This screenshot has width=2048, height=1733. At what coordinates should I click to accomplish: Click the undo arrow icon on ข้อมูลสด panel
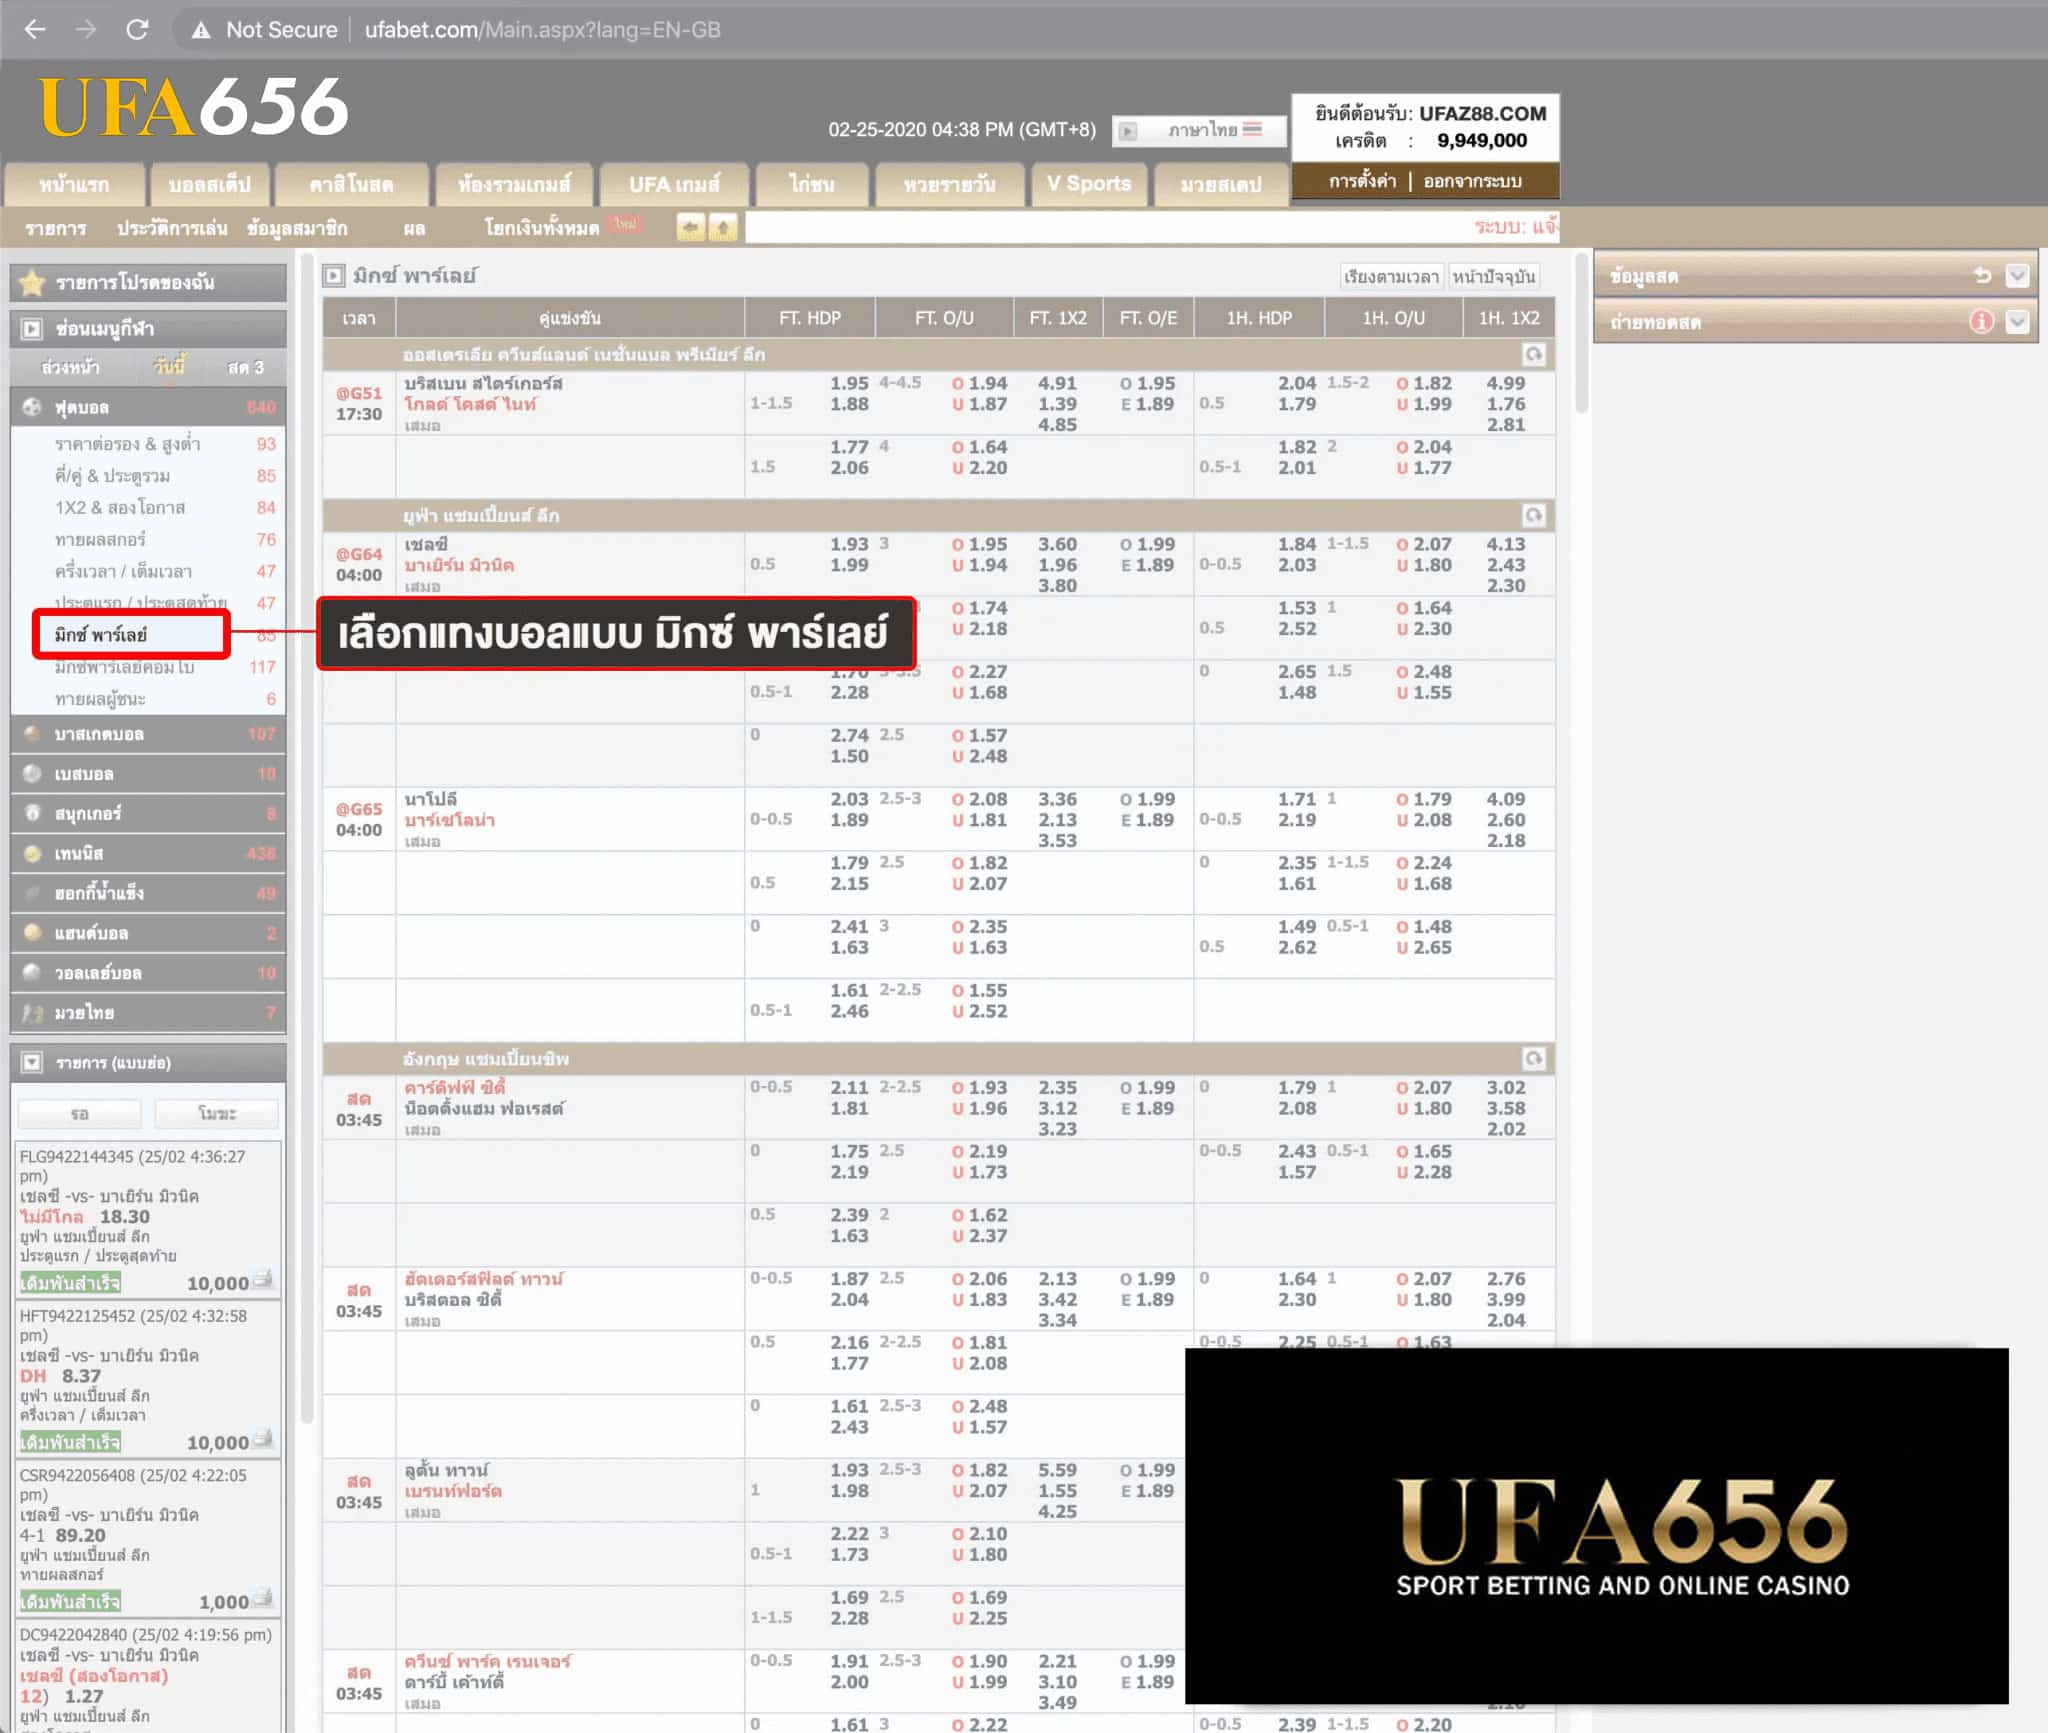click(1982, 276)
